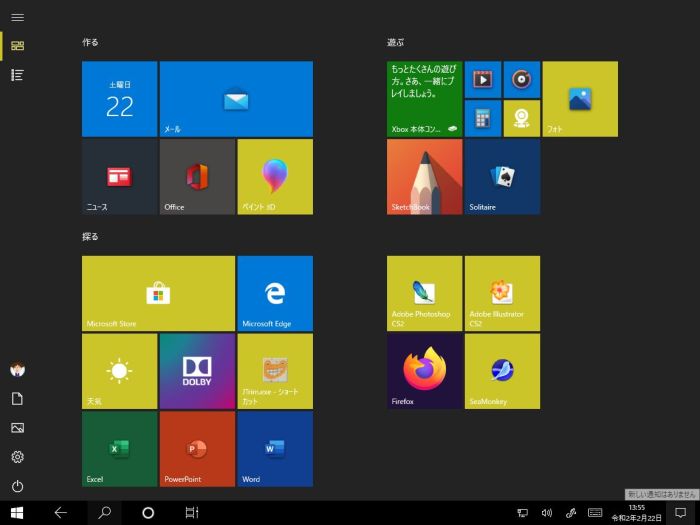Open the Adobe Illustrator CS2 tile
The width and height of the screenshot is (700, 525).
pyautogui.click(x=502, y=293)
